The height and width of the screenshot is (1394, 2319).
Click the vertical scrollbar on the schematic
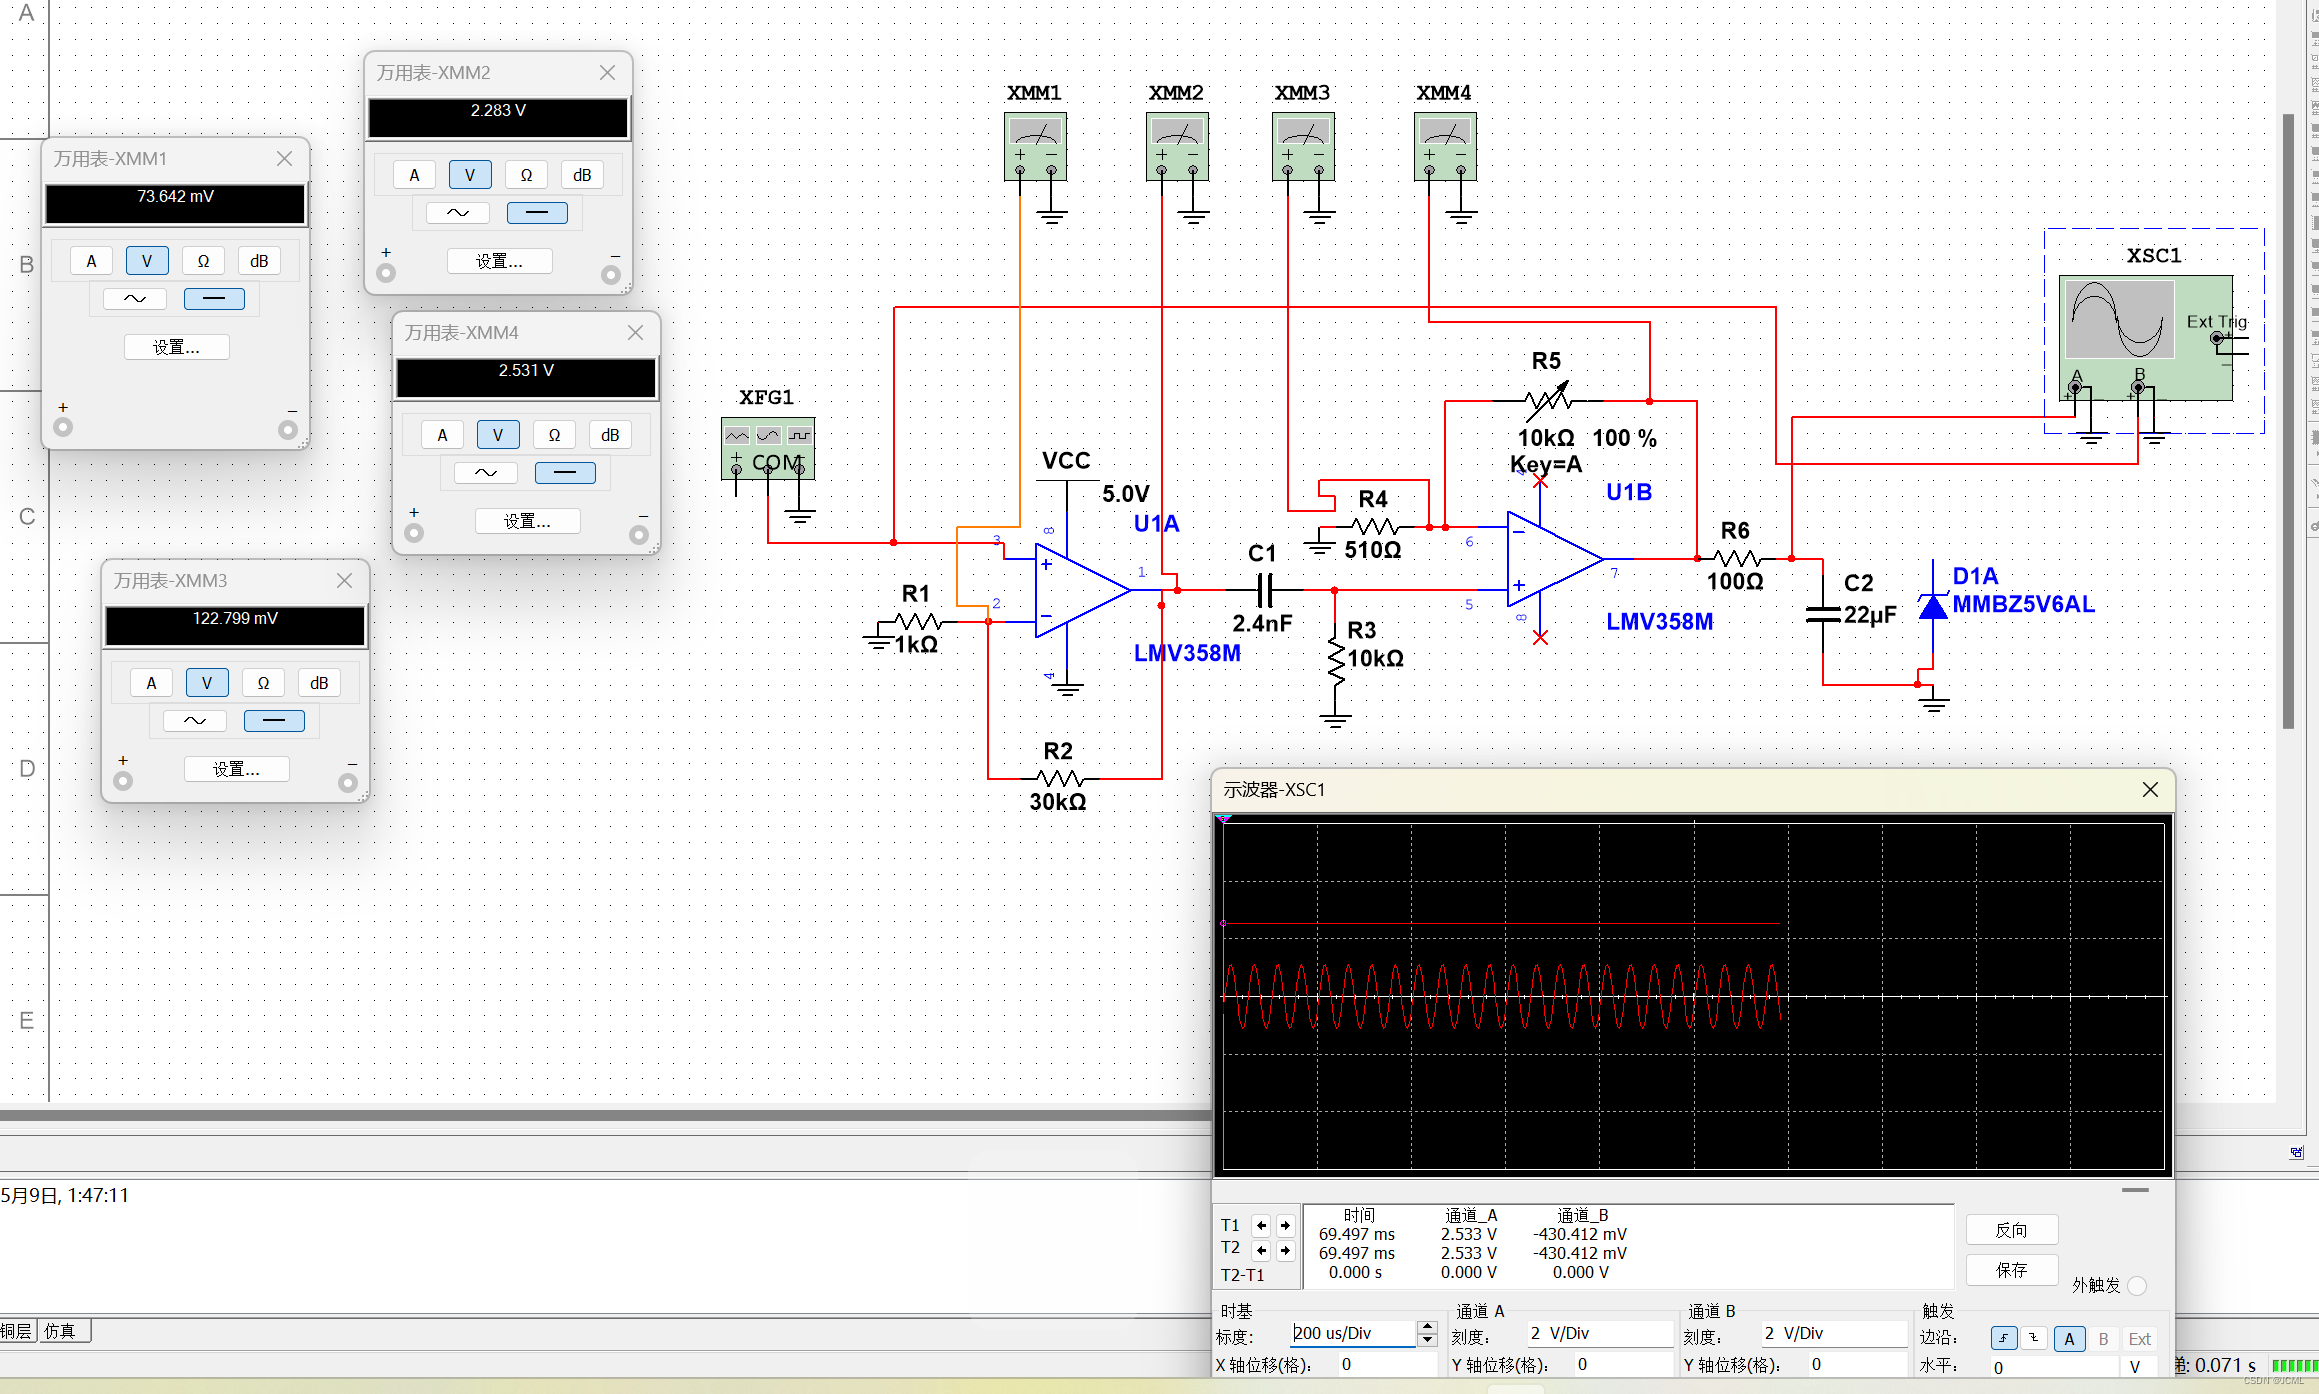pyautogui.click(x=2288, y=420)
